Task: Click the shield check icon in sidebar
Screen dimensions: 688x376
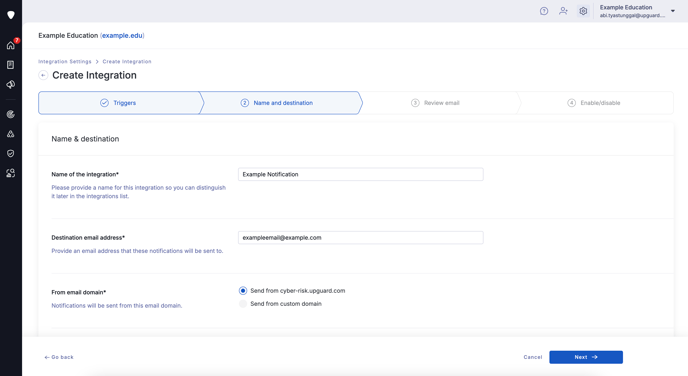Action: pos(11,153)
